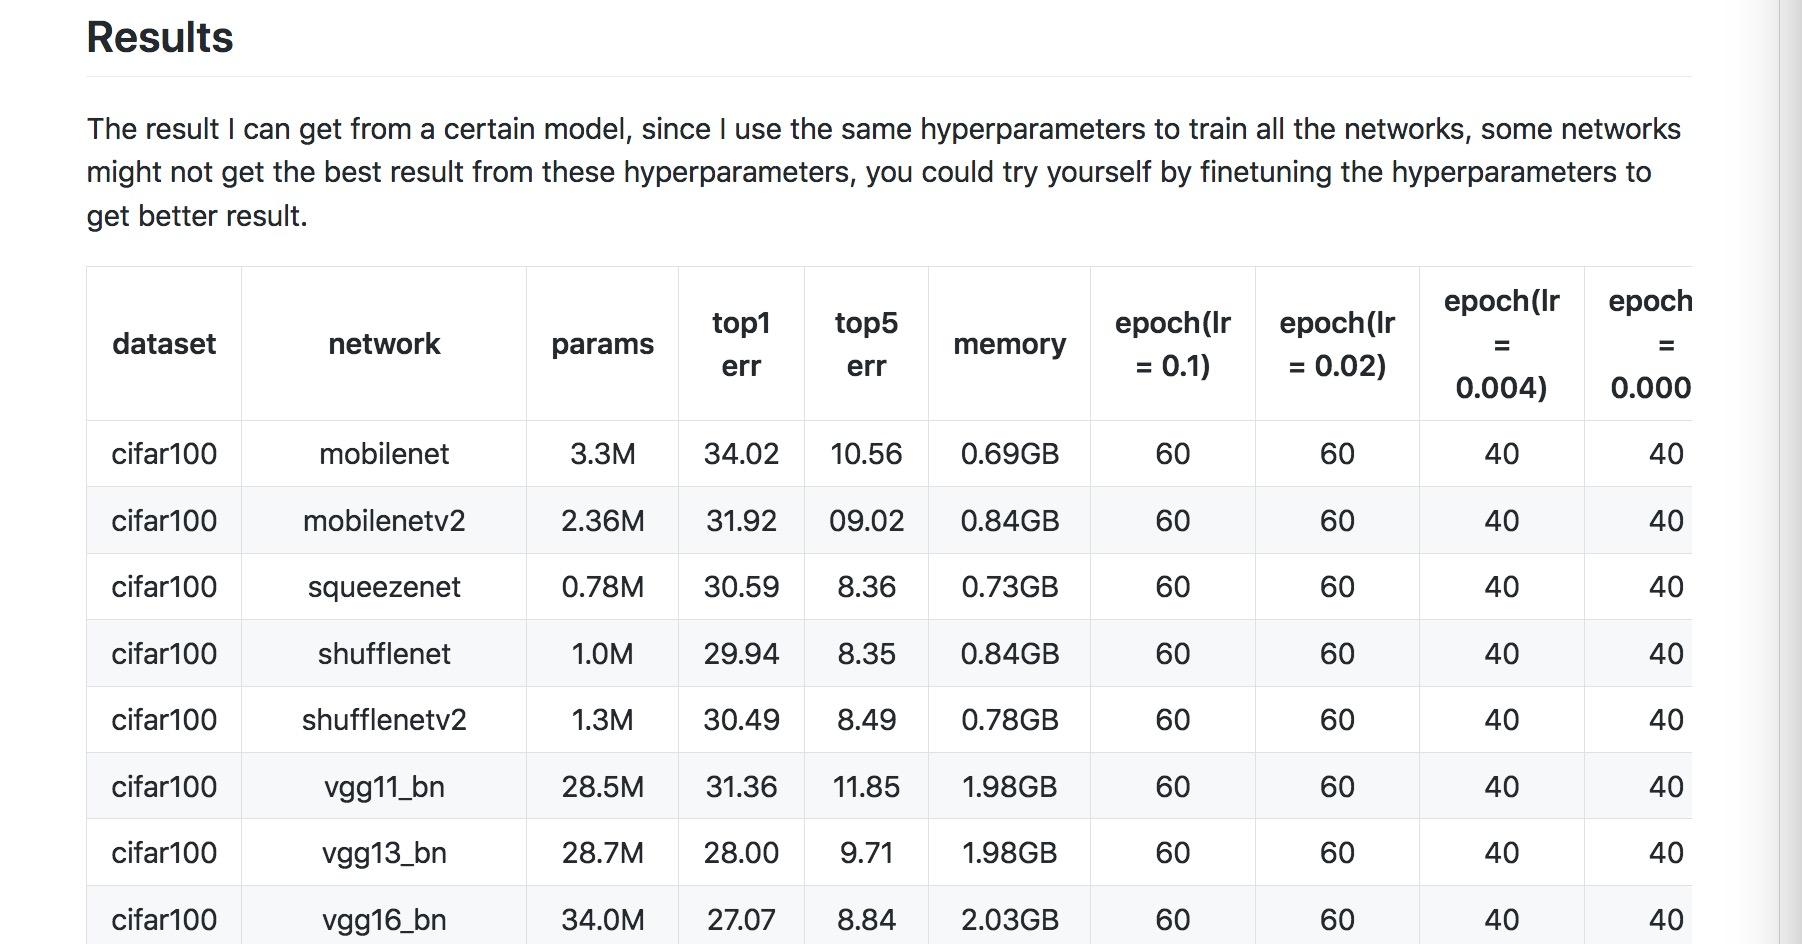1802x944 pixels.
Task: Click the 0.78M params value
Action: tap(602, 587)
